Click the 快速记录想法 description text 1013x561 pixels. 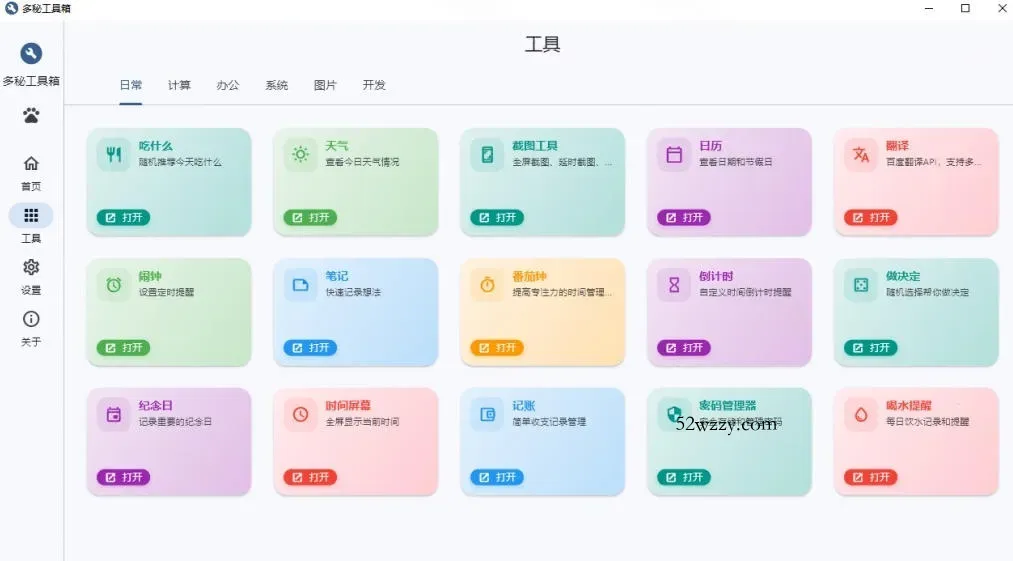pyautogui.click(x=353, y=292)
